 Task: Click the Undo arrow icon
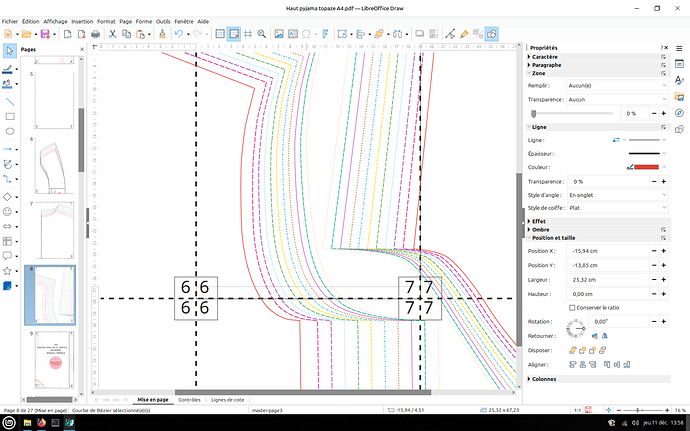[x=178, y=34]
